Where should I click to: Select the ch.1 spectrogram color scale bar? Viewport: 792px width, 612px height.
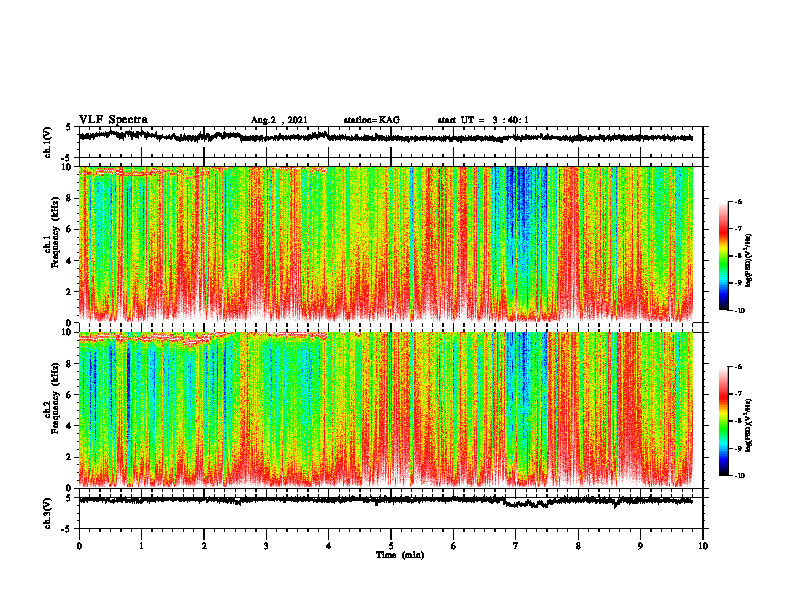pyautogui.click(x=723, y=256)
